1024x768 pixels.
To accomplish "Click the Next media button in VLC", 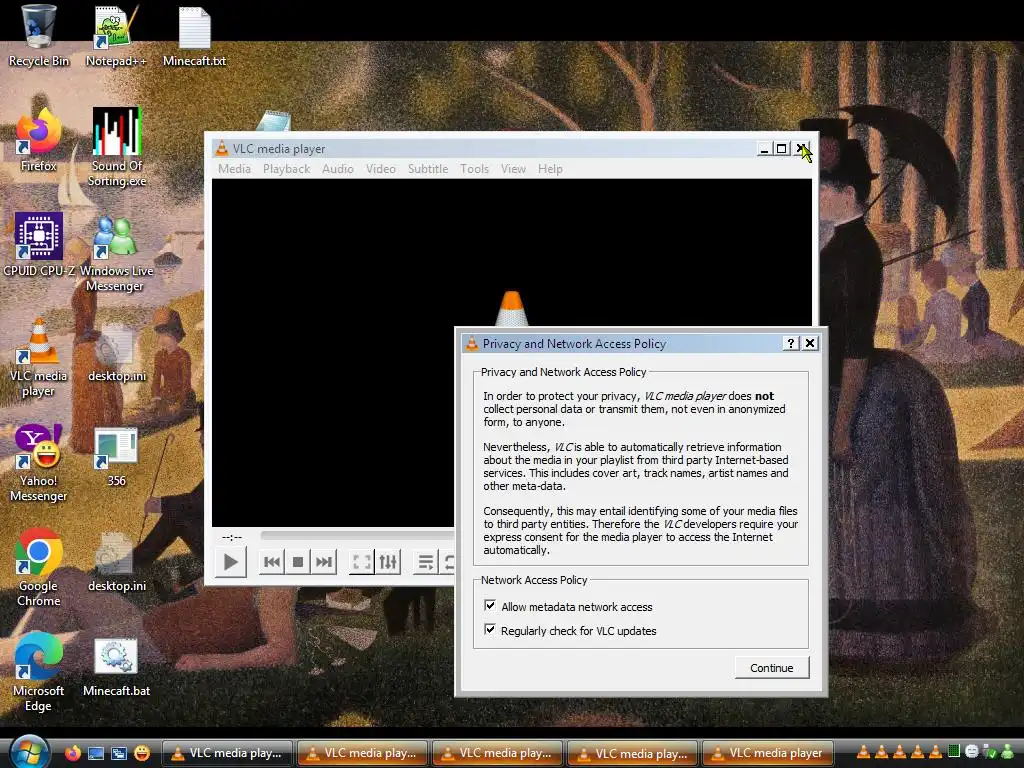I will coord(324,562).
